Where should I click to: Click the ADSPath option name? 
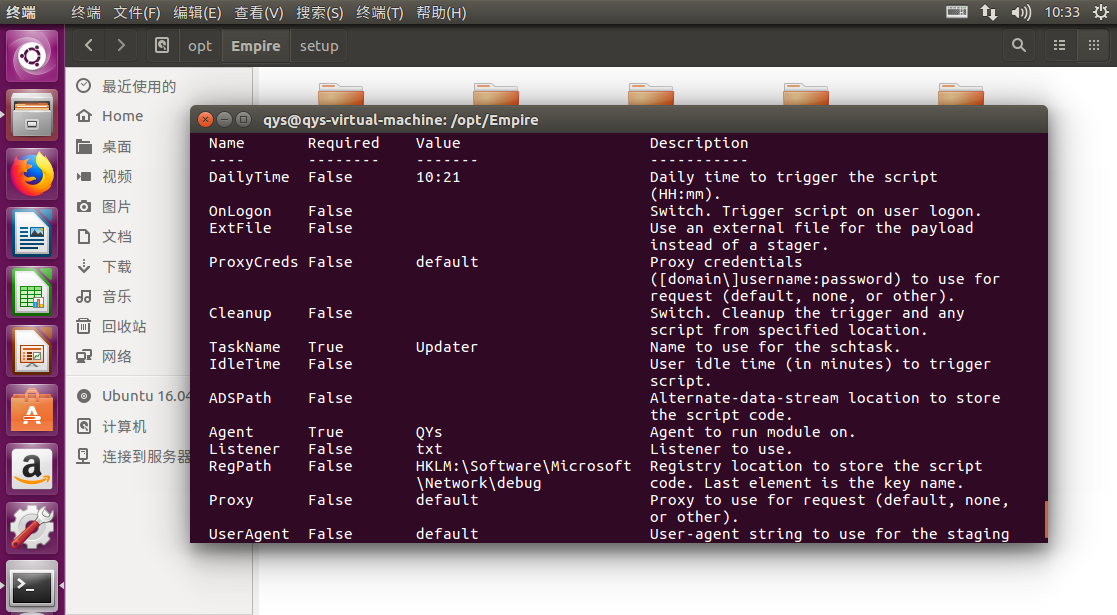[240, 398]
